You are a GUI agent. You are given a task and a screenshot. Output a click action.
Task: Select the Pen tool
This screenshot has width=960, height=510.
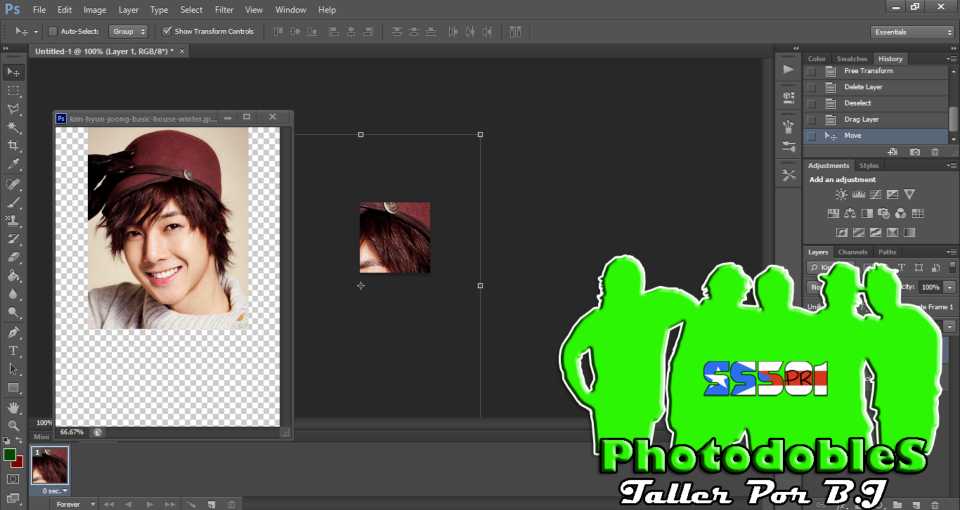(13, 332)
